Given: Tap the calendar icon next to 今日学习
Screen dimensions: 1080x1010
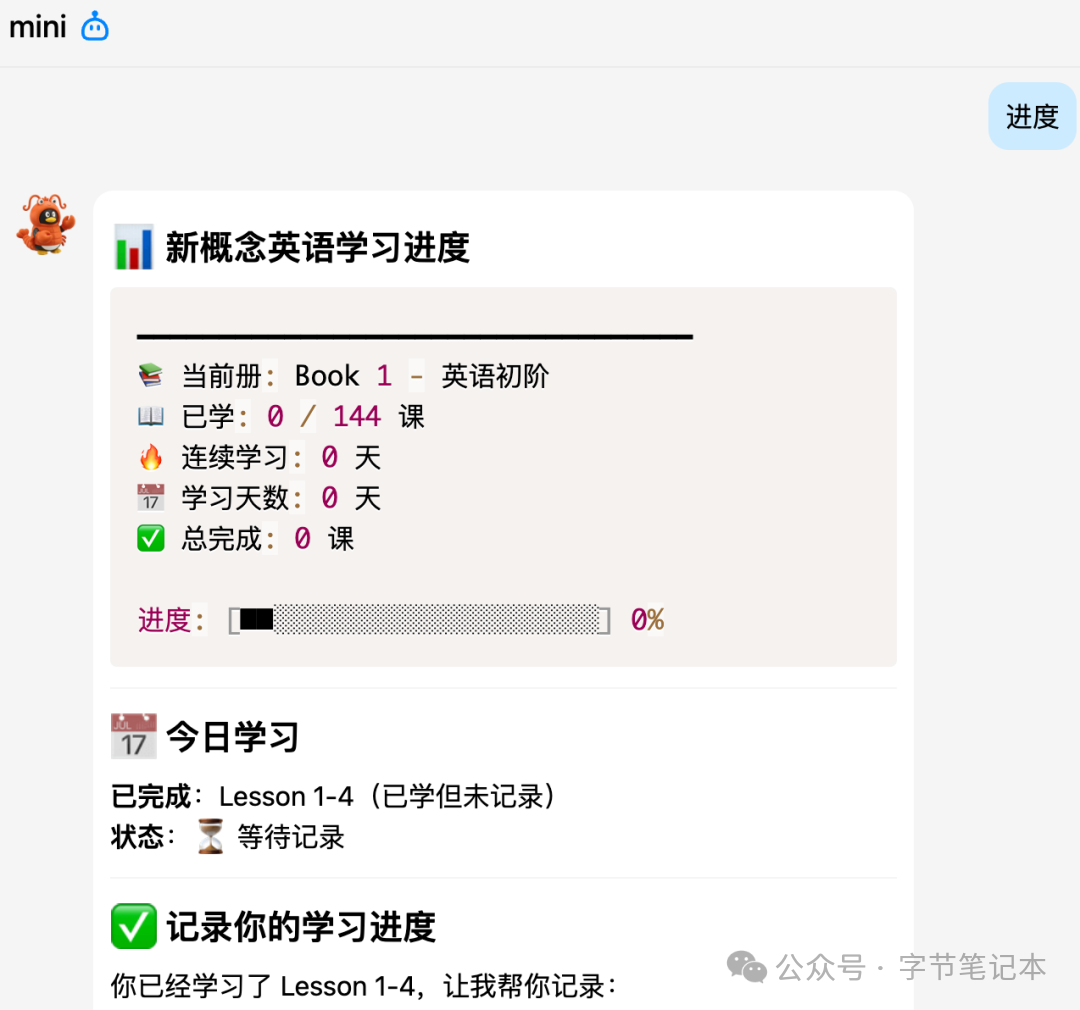Looking at the screenshot, I should 133,735.
